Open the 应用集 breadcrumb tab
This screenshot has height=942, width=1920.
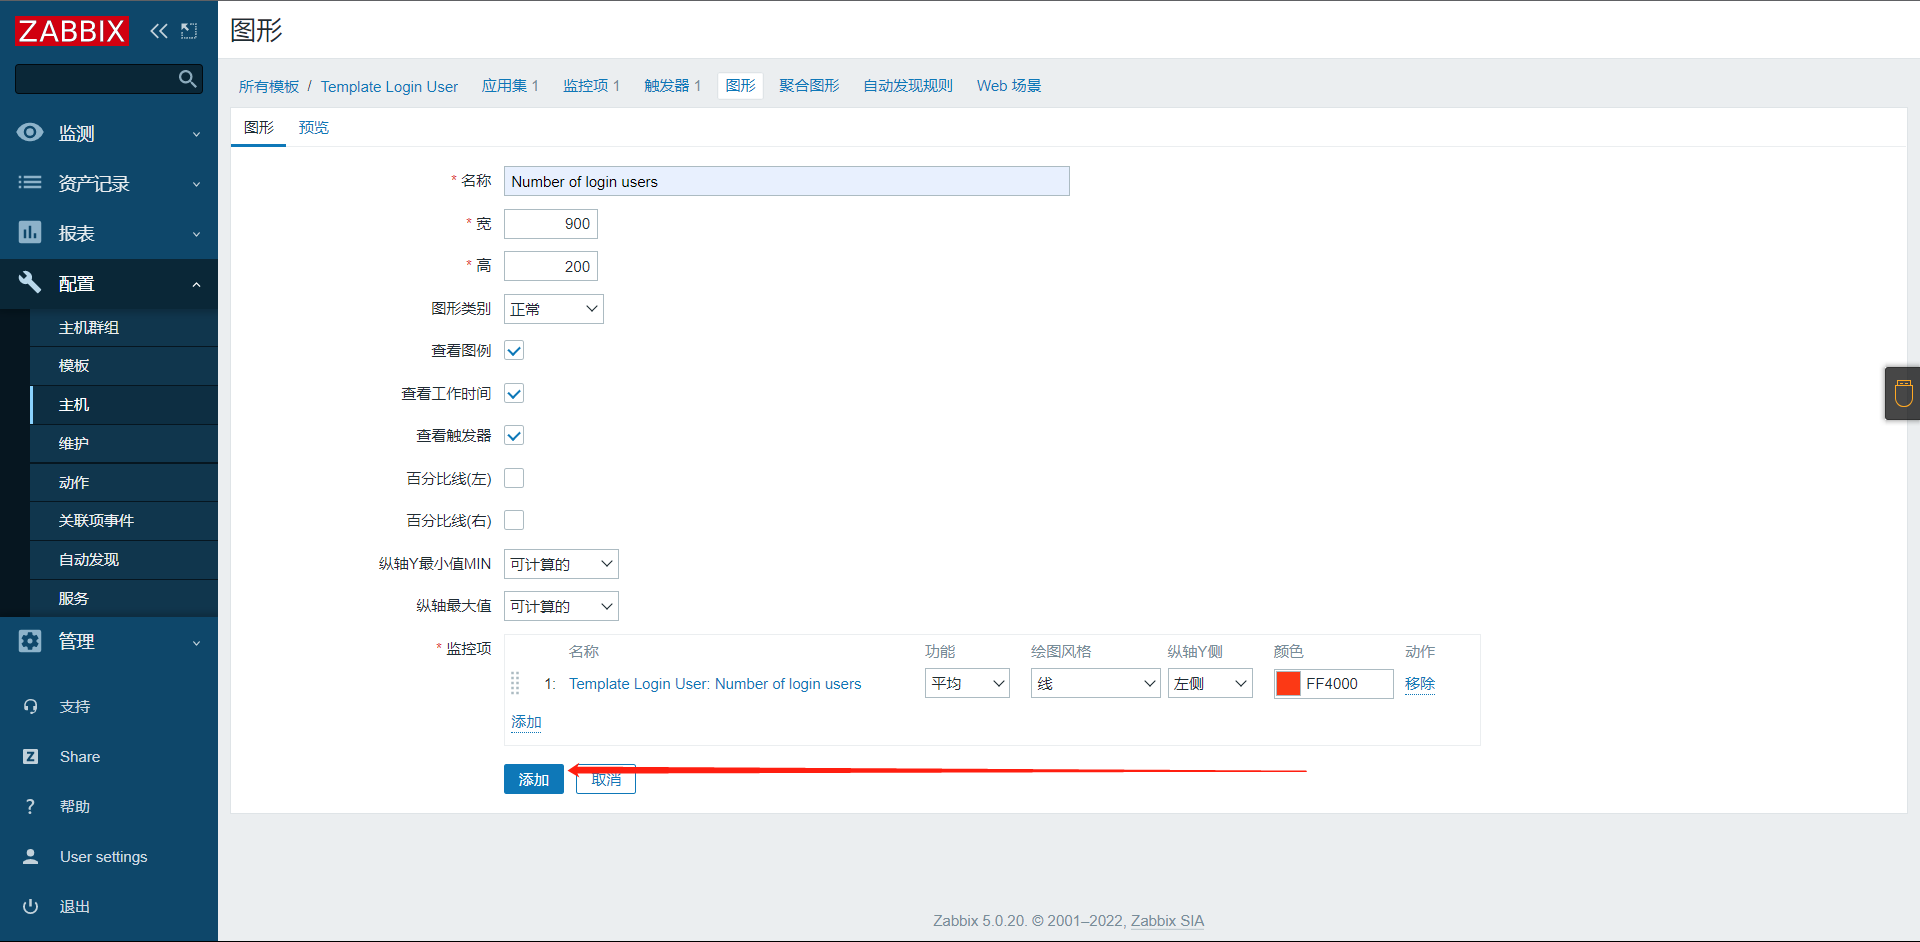510,86
